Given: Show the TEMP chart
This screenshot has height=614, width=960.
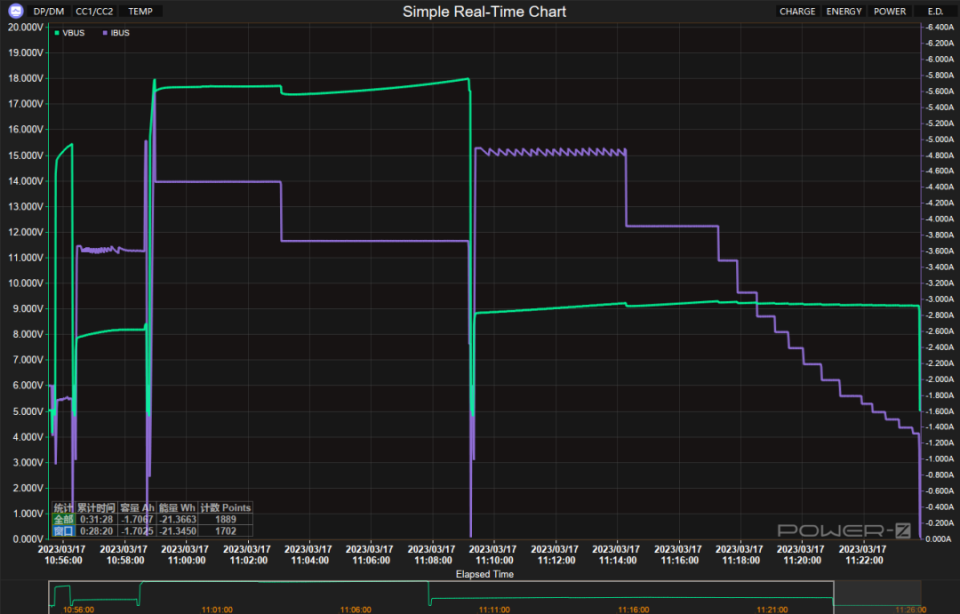Looking at the screenshot, I should (140, 12).
